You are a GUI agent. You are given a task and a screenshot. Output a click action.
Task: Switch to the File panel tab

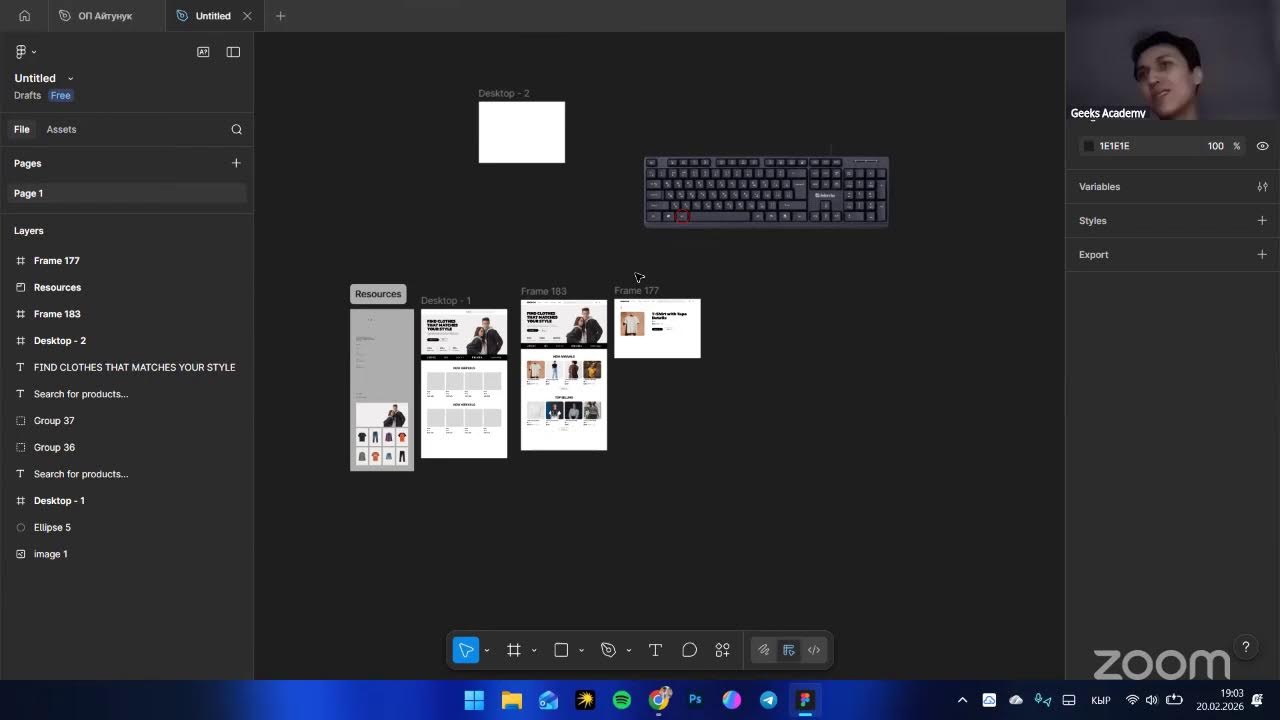[x=22, y=129]
